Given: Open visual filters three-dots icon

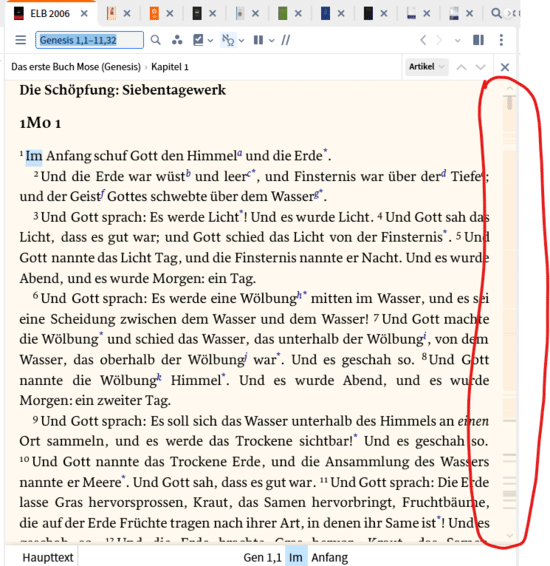Looking at the screenshot, I should click(x=177, y=40).
